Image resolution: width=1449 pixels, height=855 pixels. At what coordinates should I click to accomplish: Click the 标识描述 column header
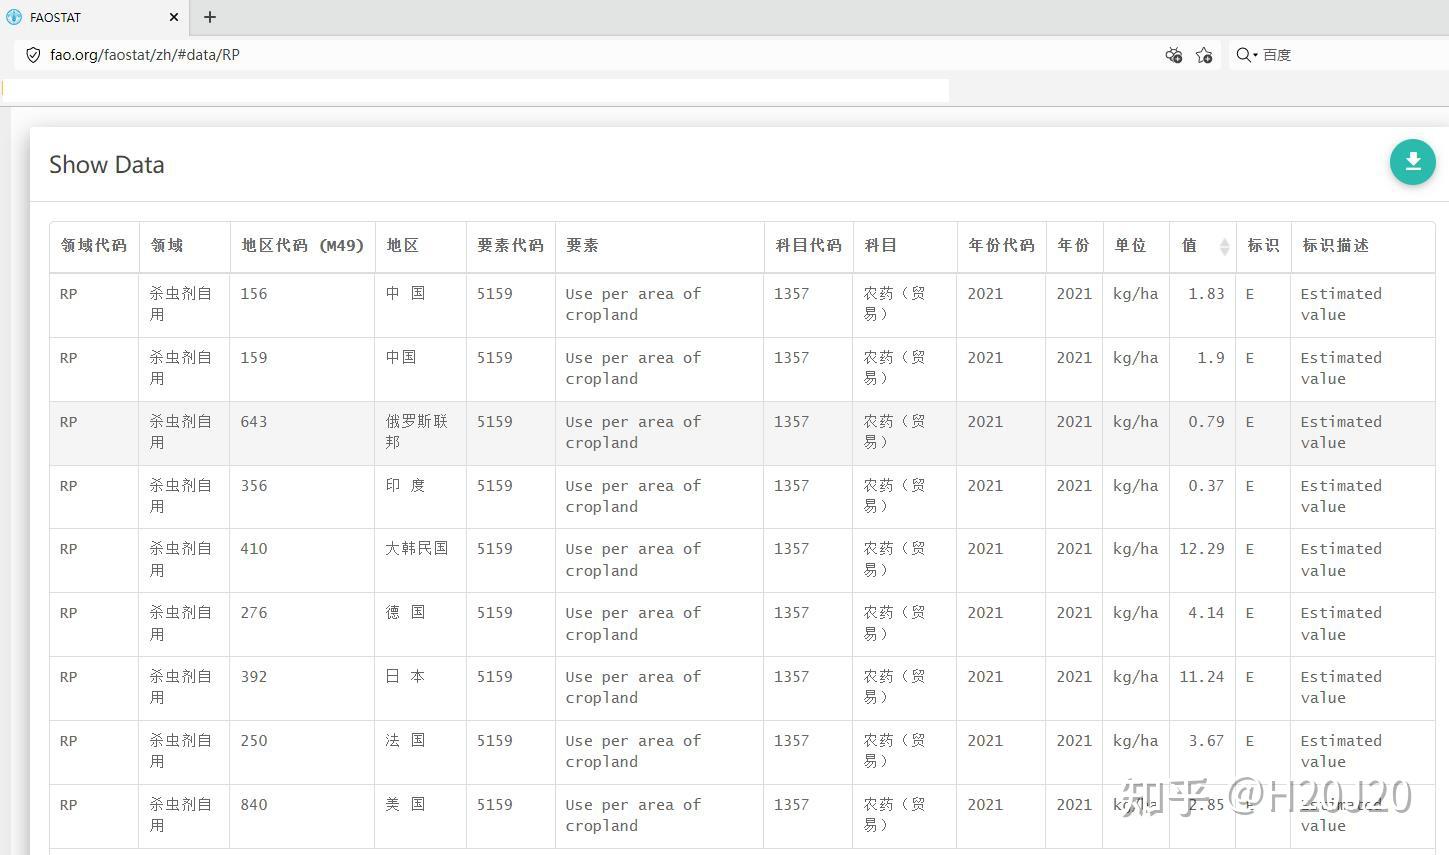pos(1362,246)
